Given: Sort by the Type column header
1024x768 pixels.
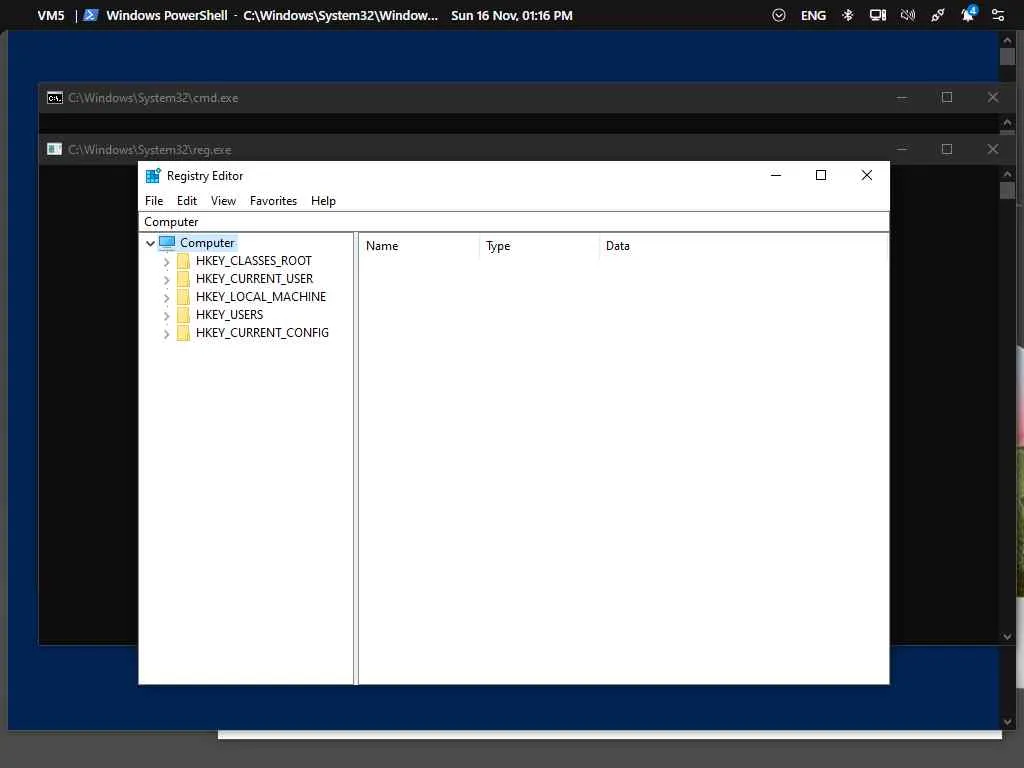Looking at the screenshot, I should 539,246.
